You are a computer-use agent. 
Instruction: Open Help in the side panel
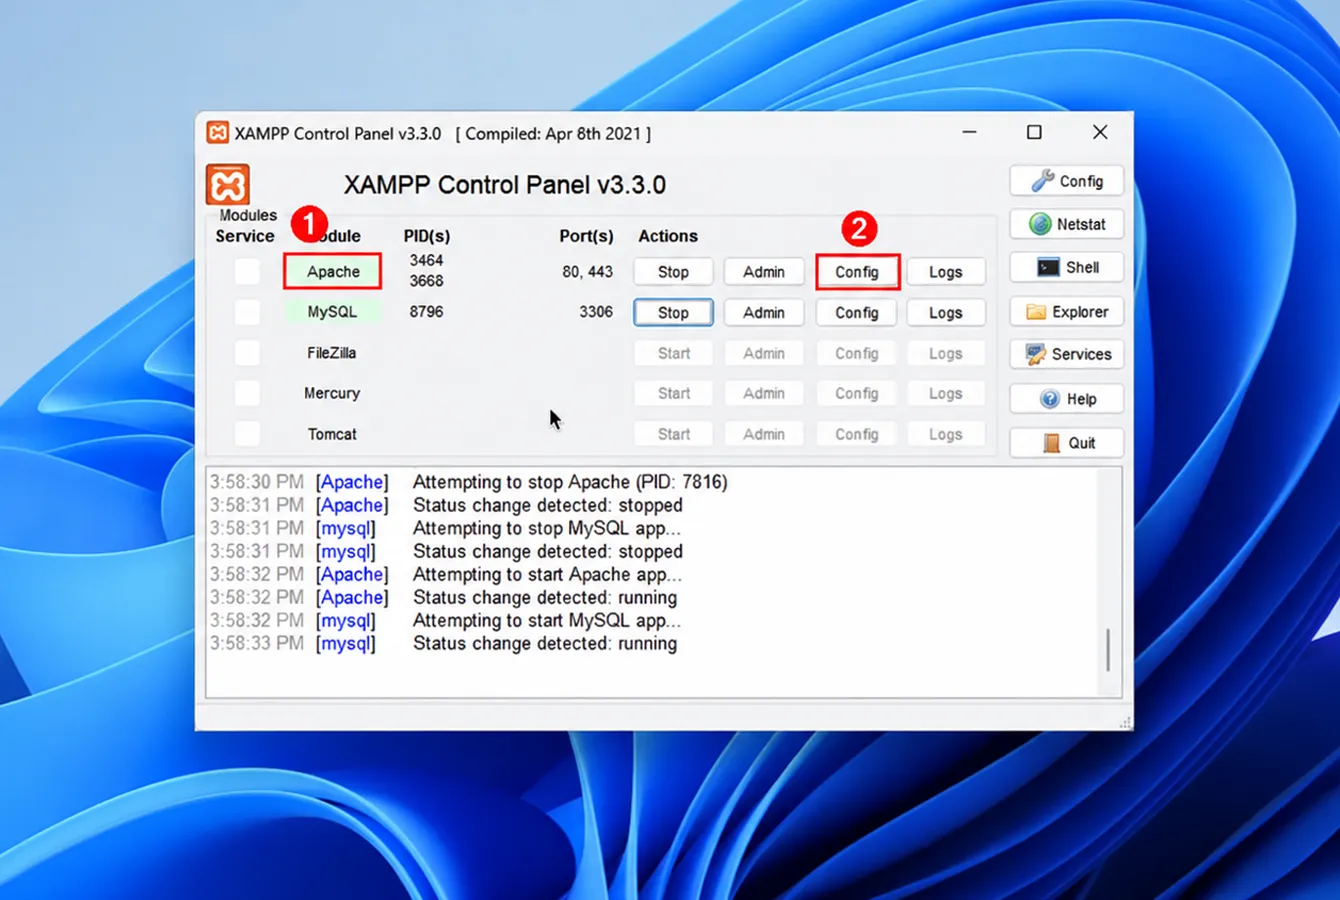coord(1066,399)
